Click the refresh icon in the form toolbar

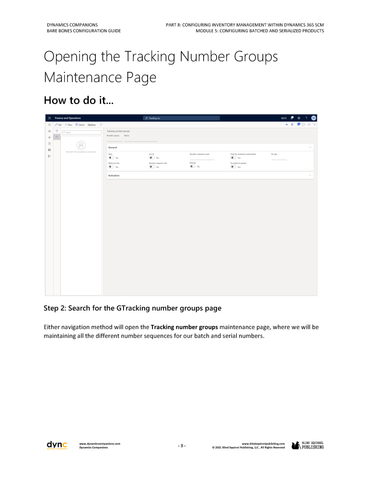pos(304,125)
